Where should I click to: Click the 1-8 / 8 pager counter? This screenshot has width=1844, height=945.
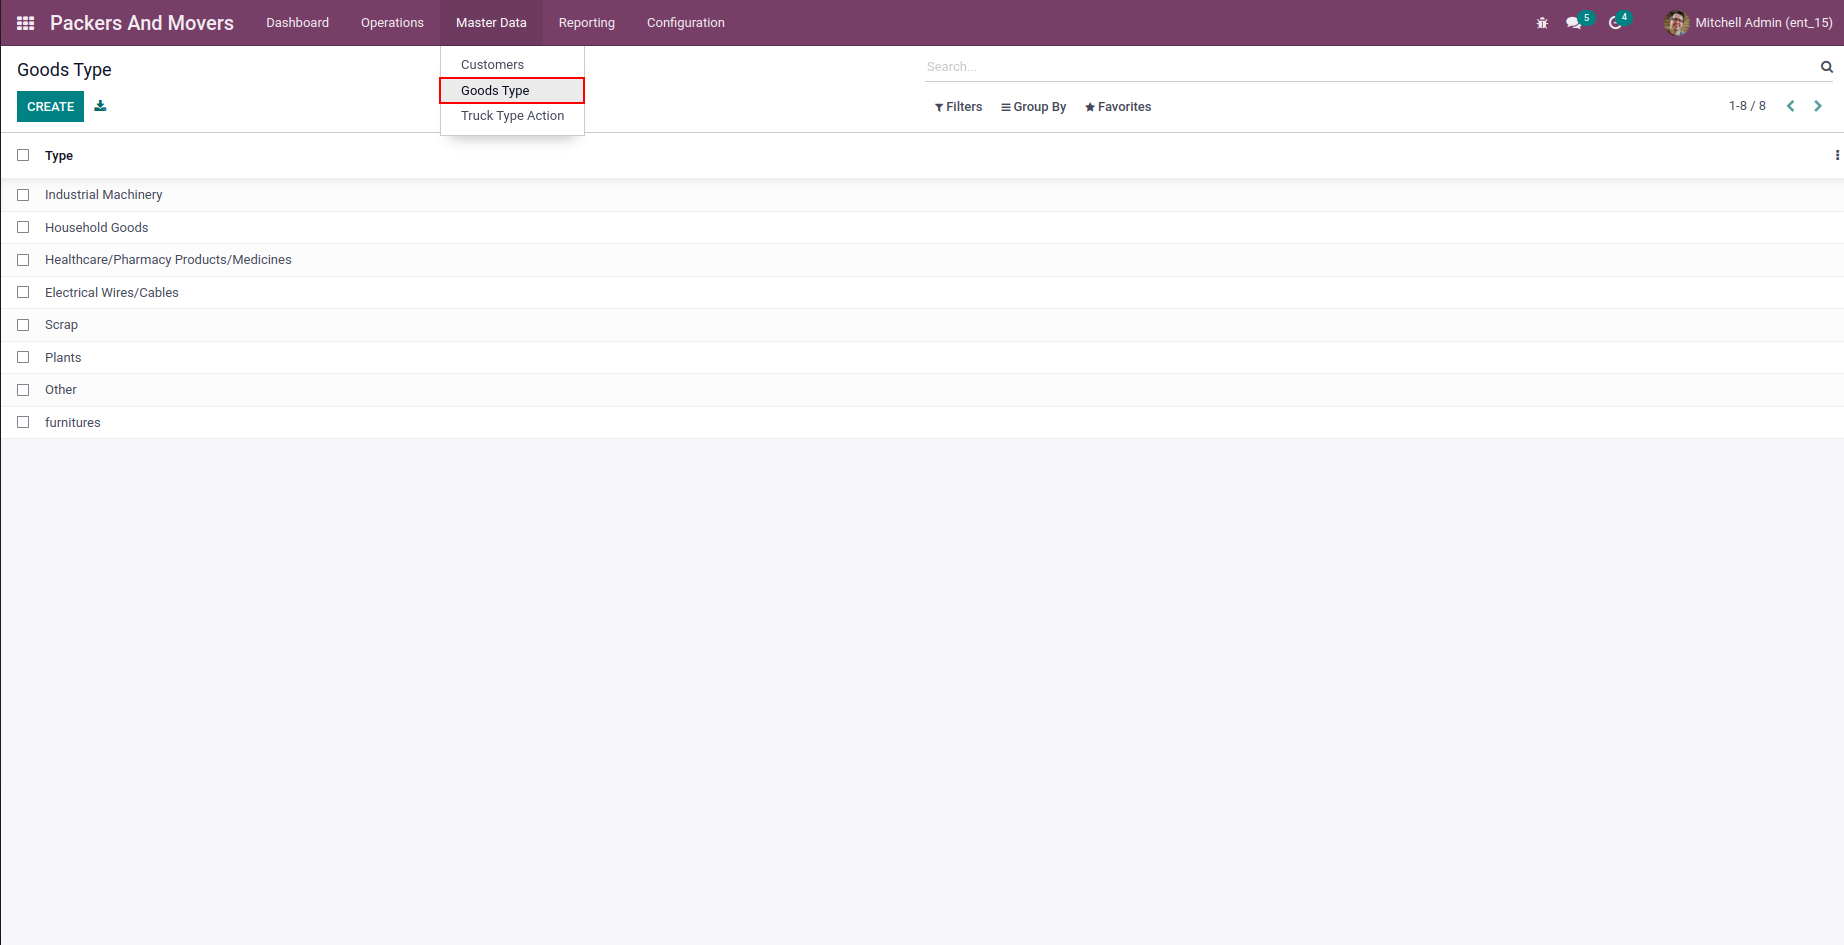tap(1747, 106)
